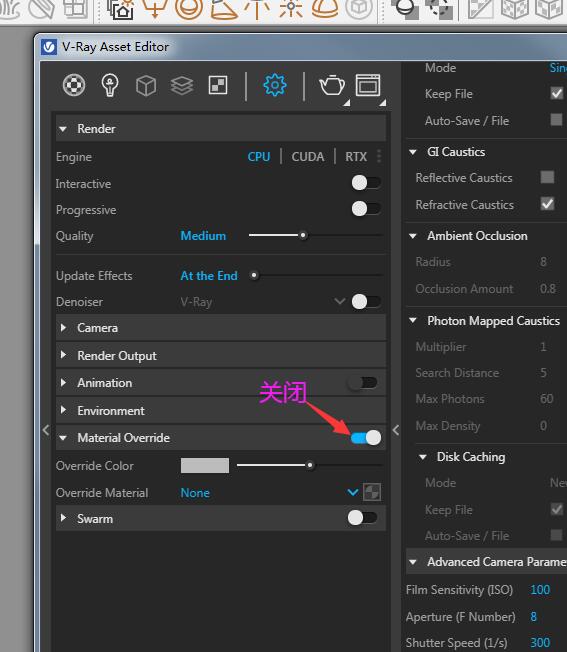Collapse the Material Override section
Screen dimensions: 567x652
click(63, 438)
